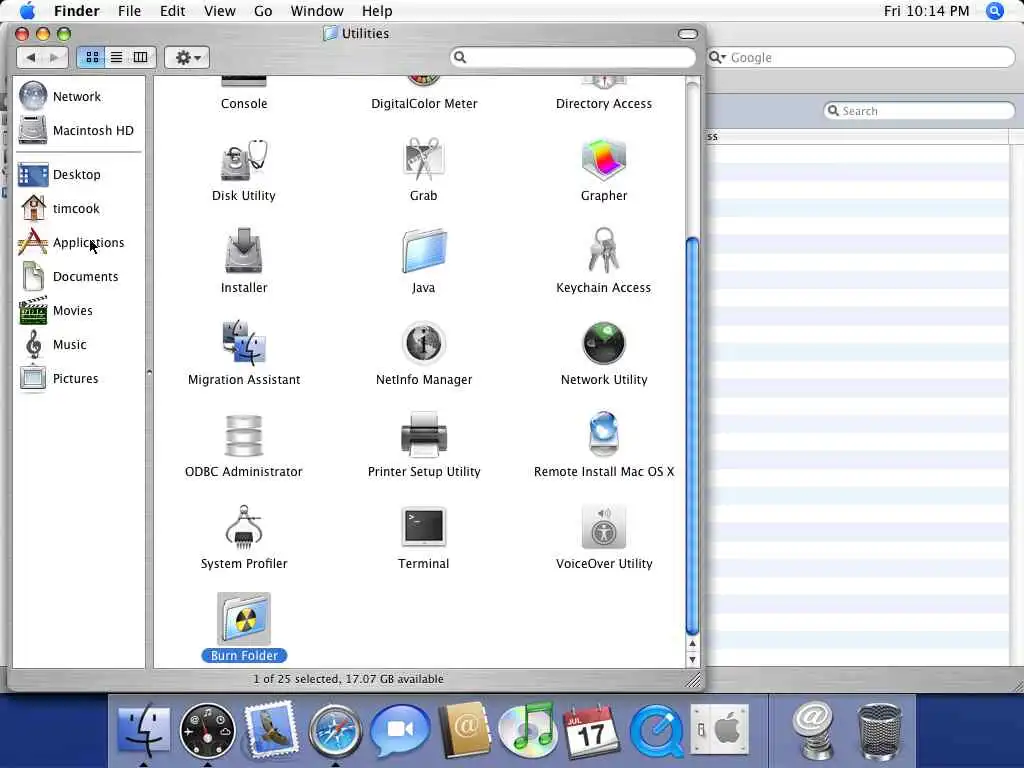This screenshot has width=1024, height=768.
Task: Select System Profiler icon
Action: pyautogui.click(x=244, y=527)
